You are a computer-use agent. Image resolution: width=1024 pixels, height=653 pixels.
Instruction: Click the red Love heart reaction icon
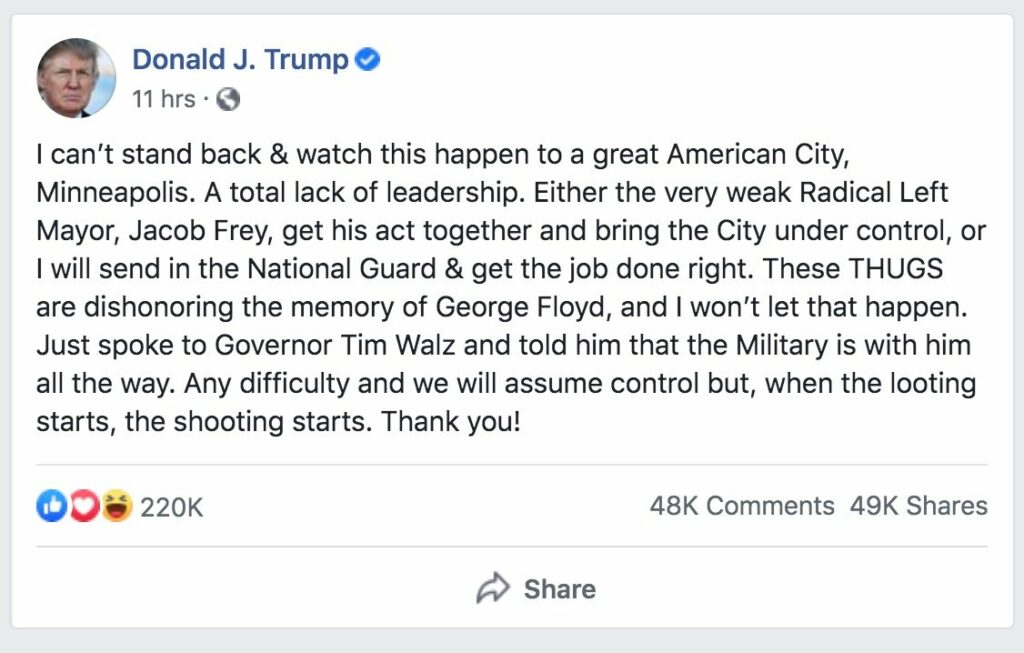[83, 507]
